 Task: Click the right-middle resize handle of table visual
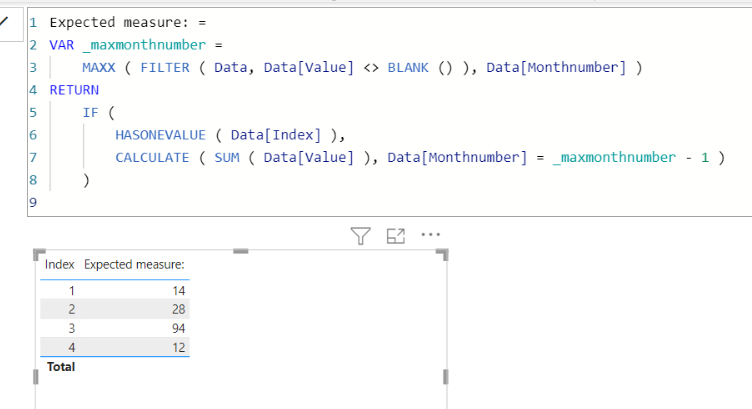click(x=446, y=377)
